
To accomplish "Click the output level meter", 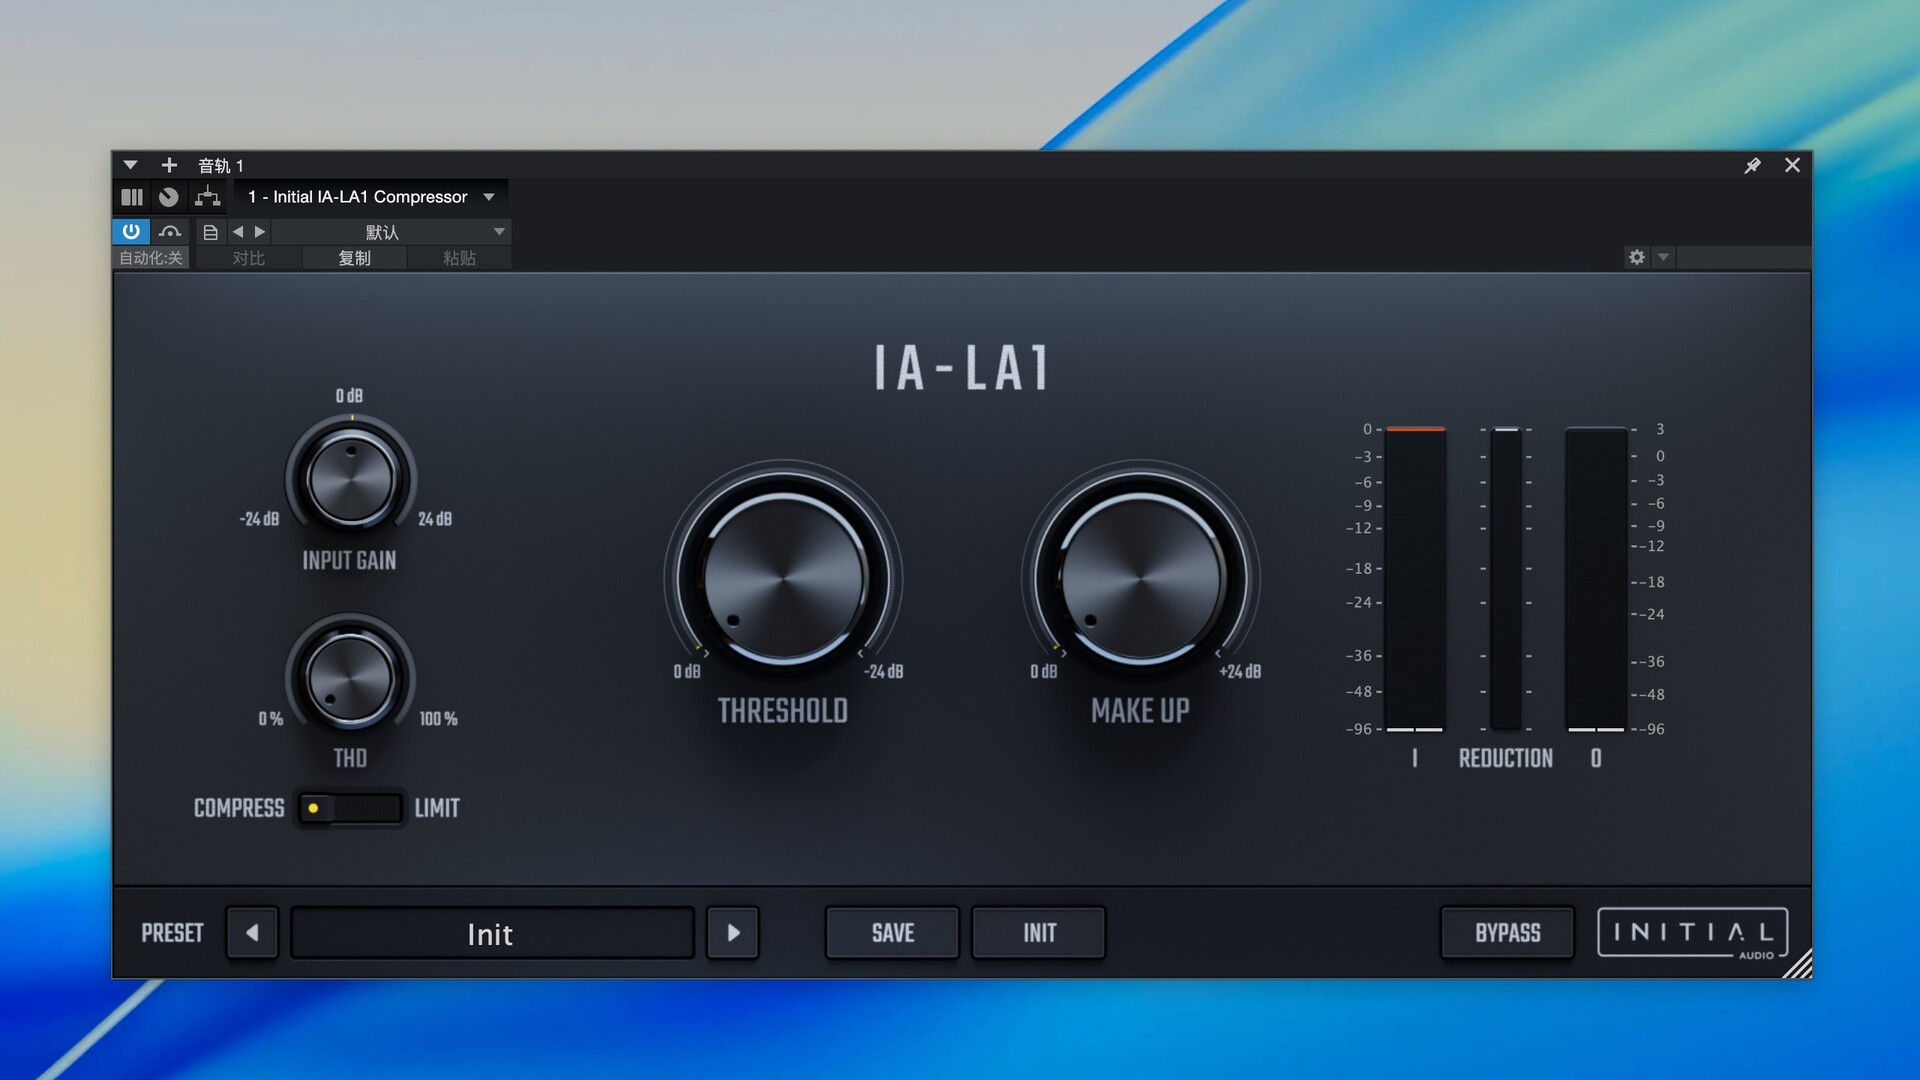I will pyautogui.click(x=1596, y=579).
